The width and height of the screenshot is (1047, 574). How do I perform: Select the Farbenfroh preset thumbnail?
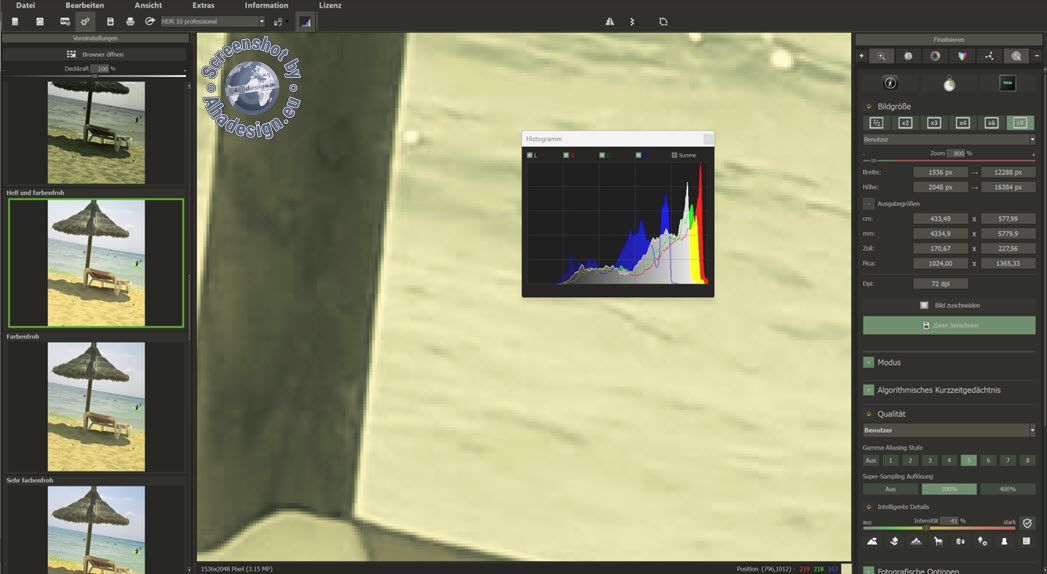[96, 406]
